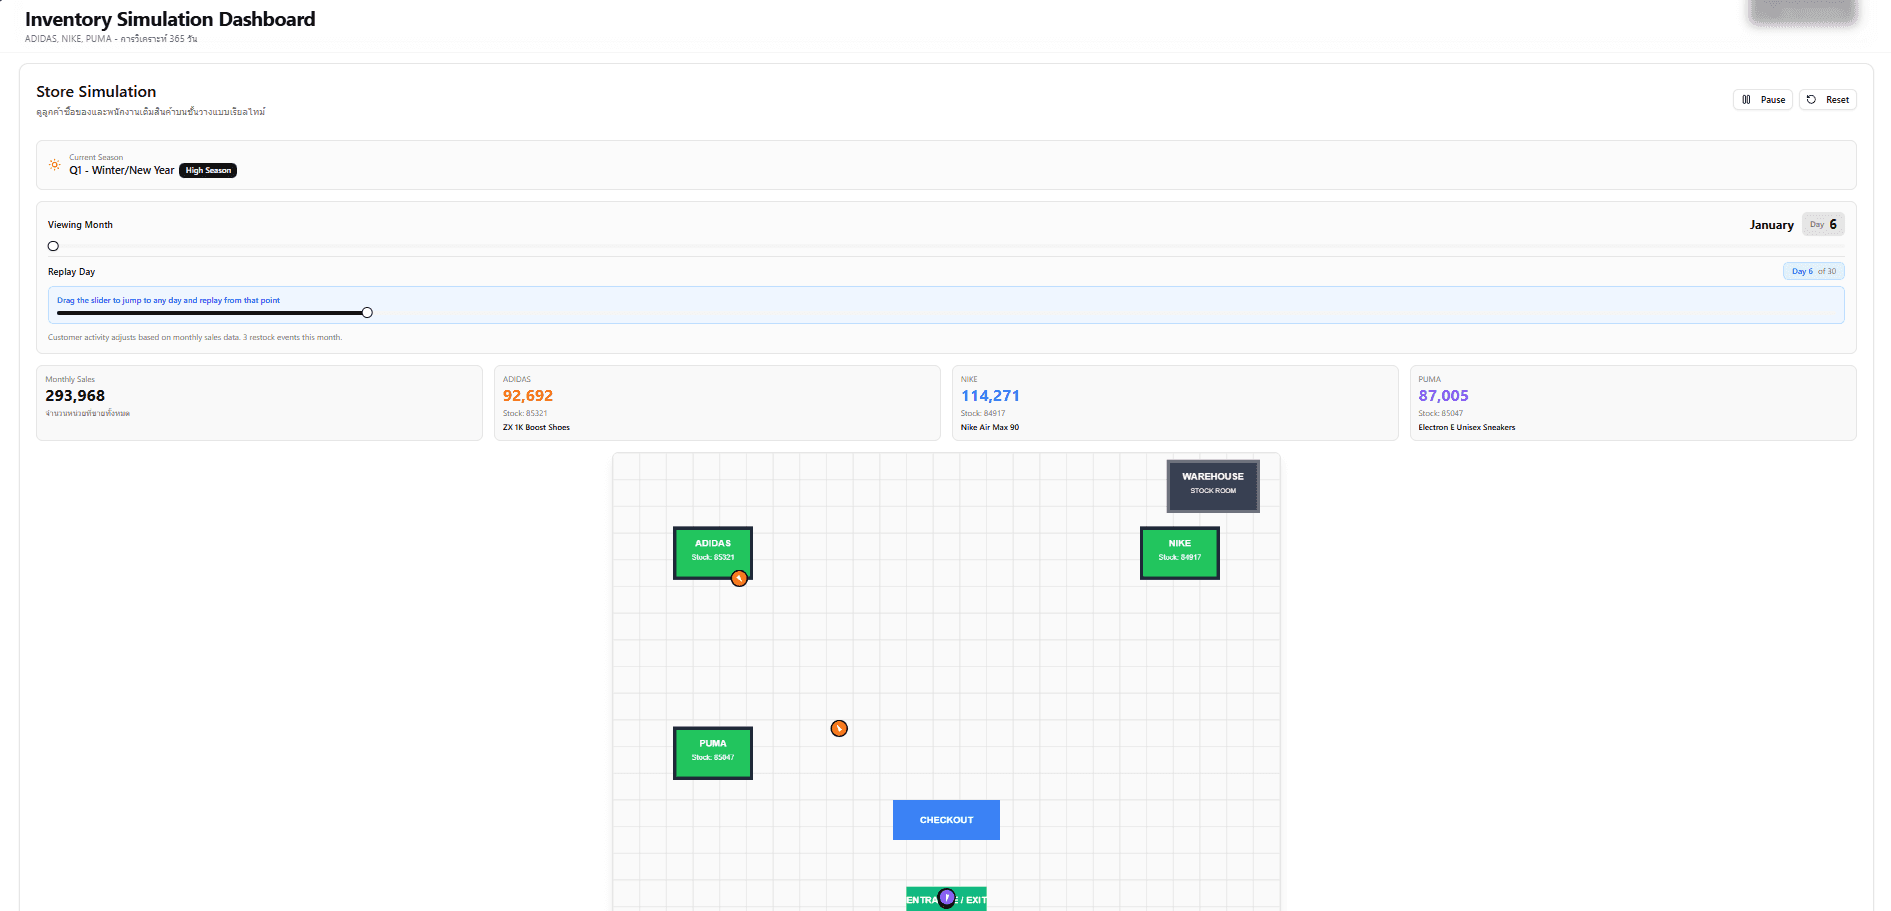Click the Day 6 badge next to January

click(1822, 223)
